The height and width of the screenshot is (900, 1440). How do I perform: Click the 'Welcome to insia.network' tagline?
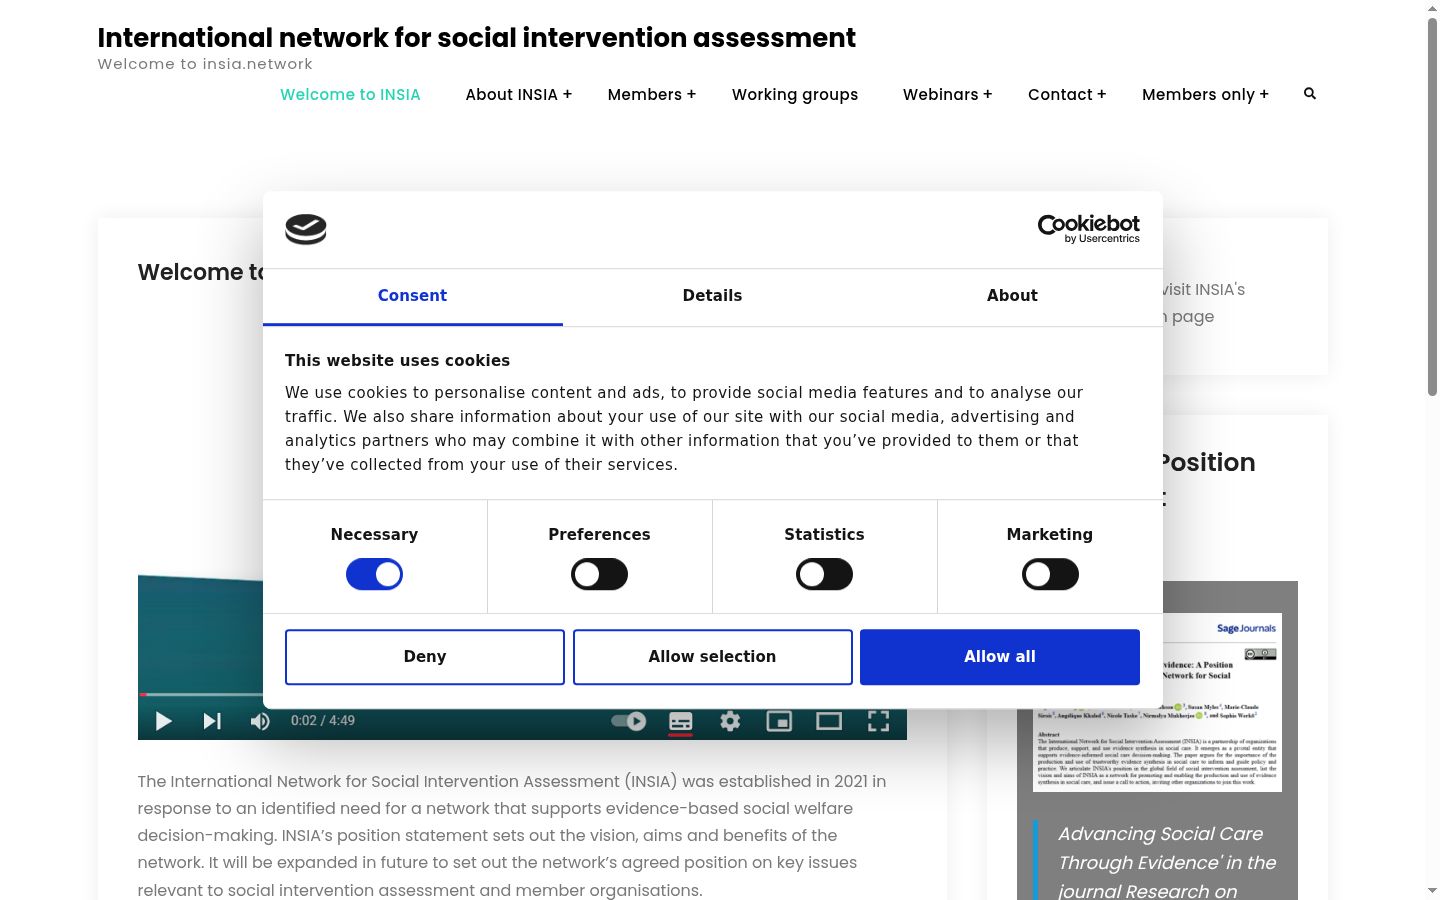pyautogui.click(x=205, y=64)
